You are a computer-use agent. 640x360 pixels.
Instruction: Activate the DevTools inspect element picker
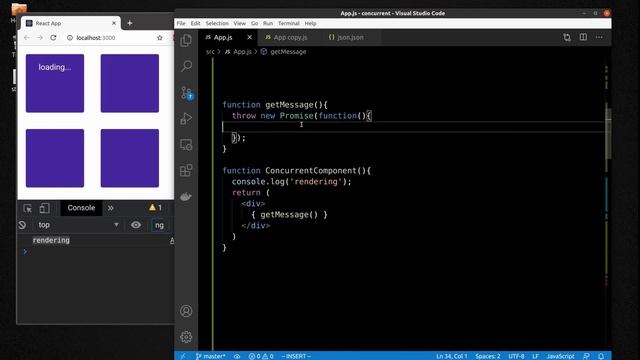click(x=27, y=208)
